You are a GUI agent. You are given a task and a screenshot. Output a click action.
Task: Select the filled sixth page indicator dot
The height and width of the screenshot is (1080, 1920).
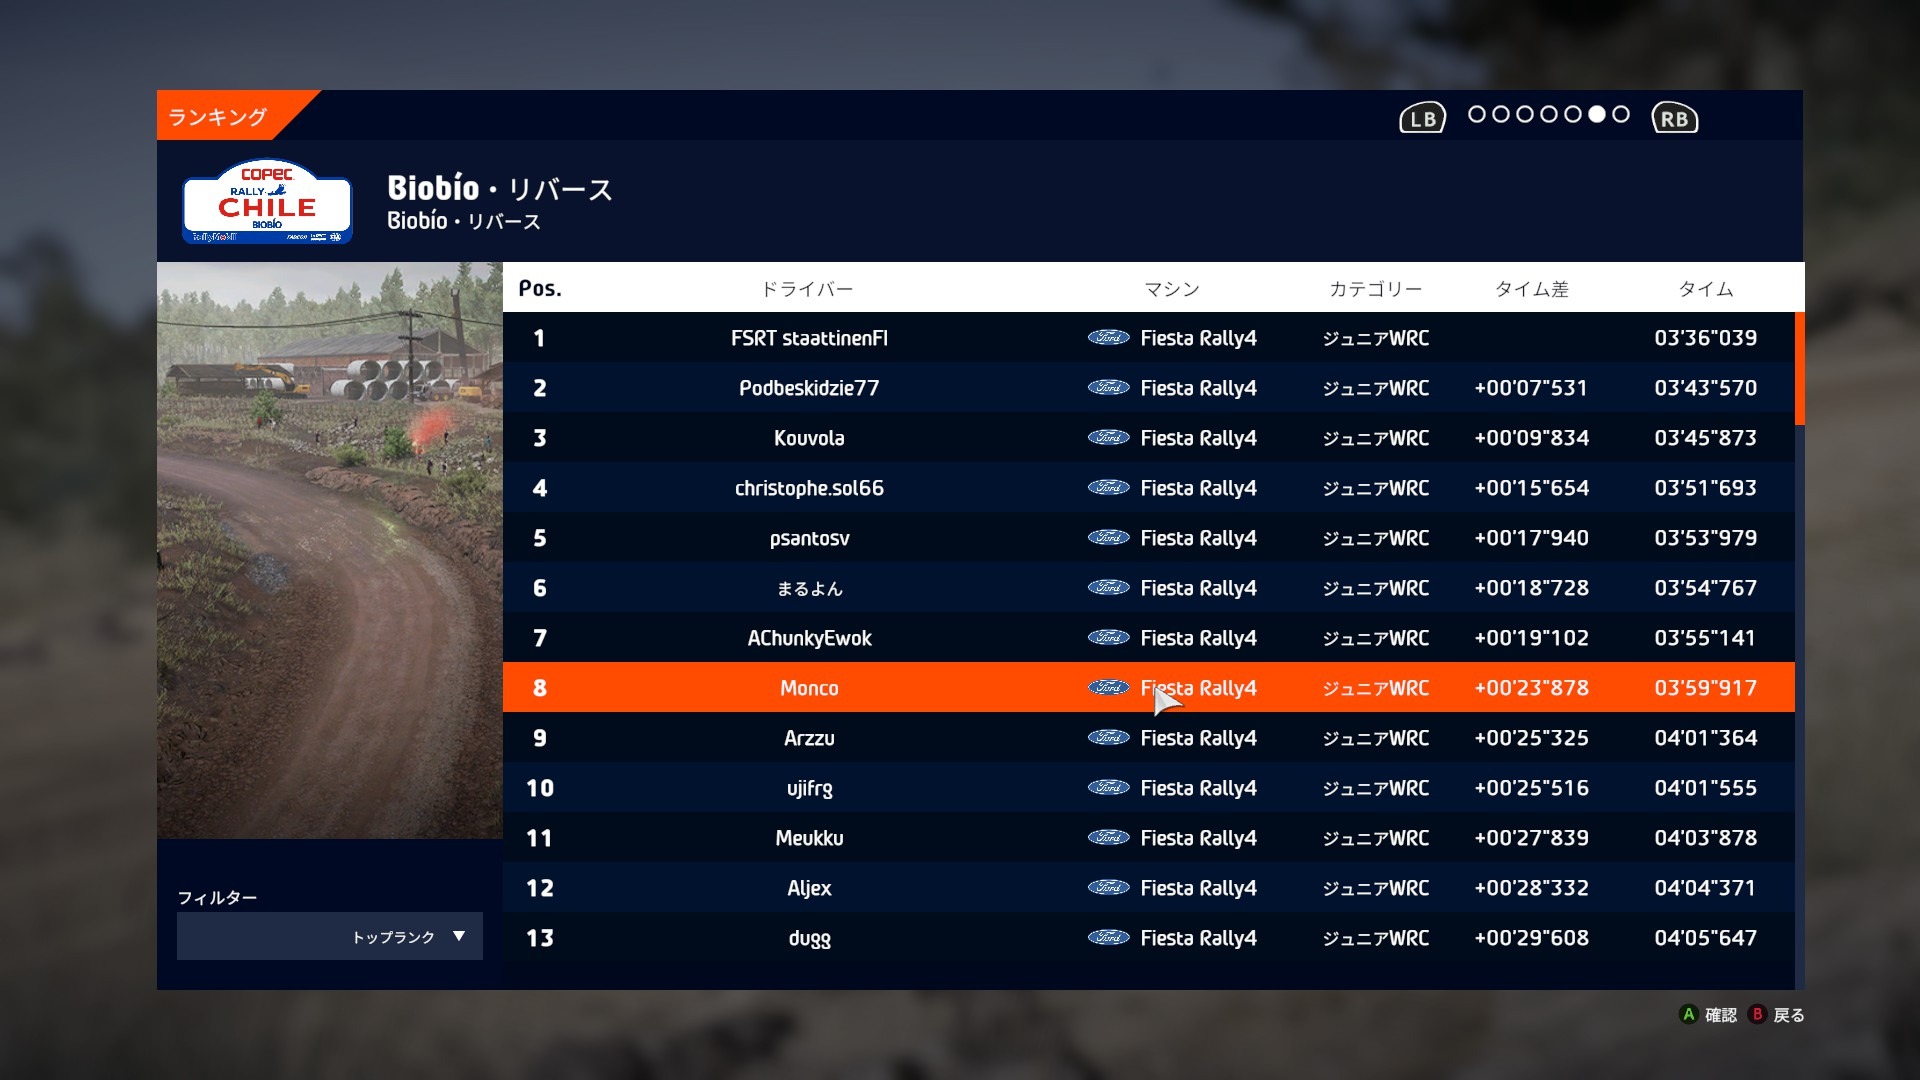pos(1597,114)
